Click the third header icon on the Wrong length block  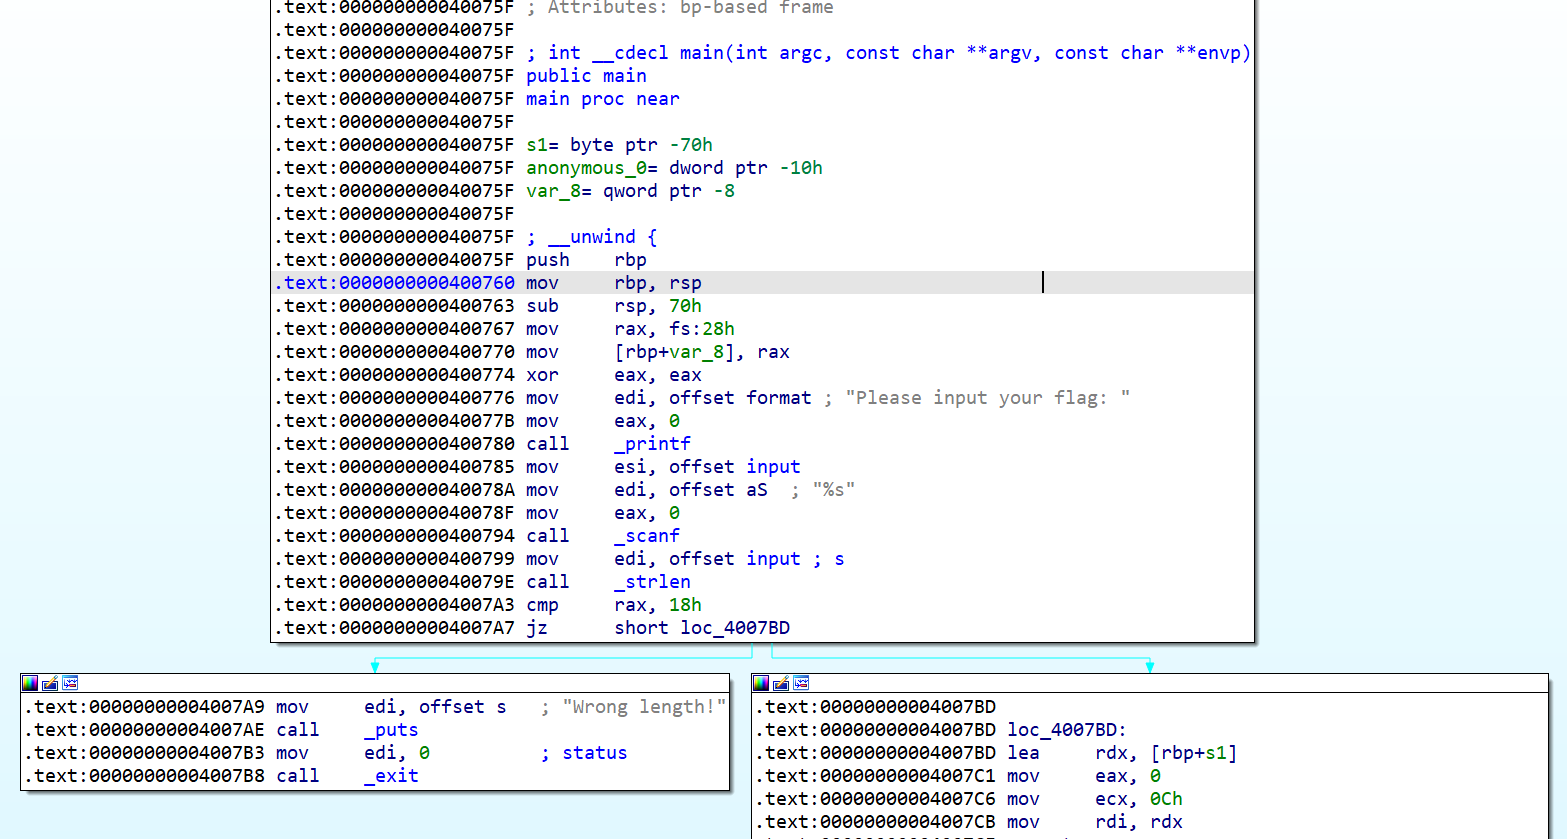70,683
